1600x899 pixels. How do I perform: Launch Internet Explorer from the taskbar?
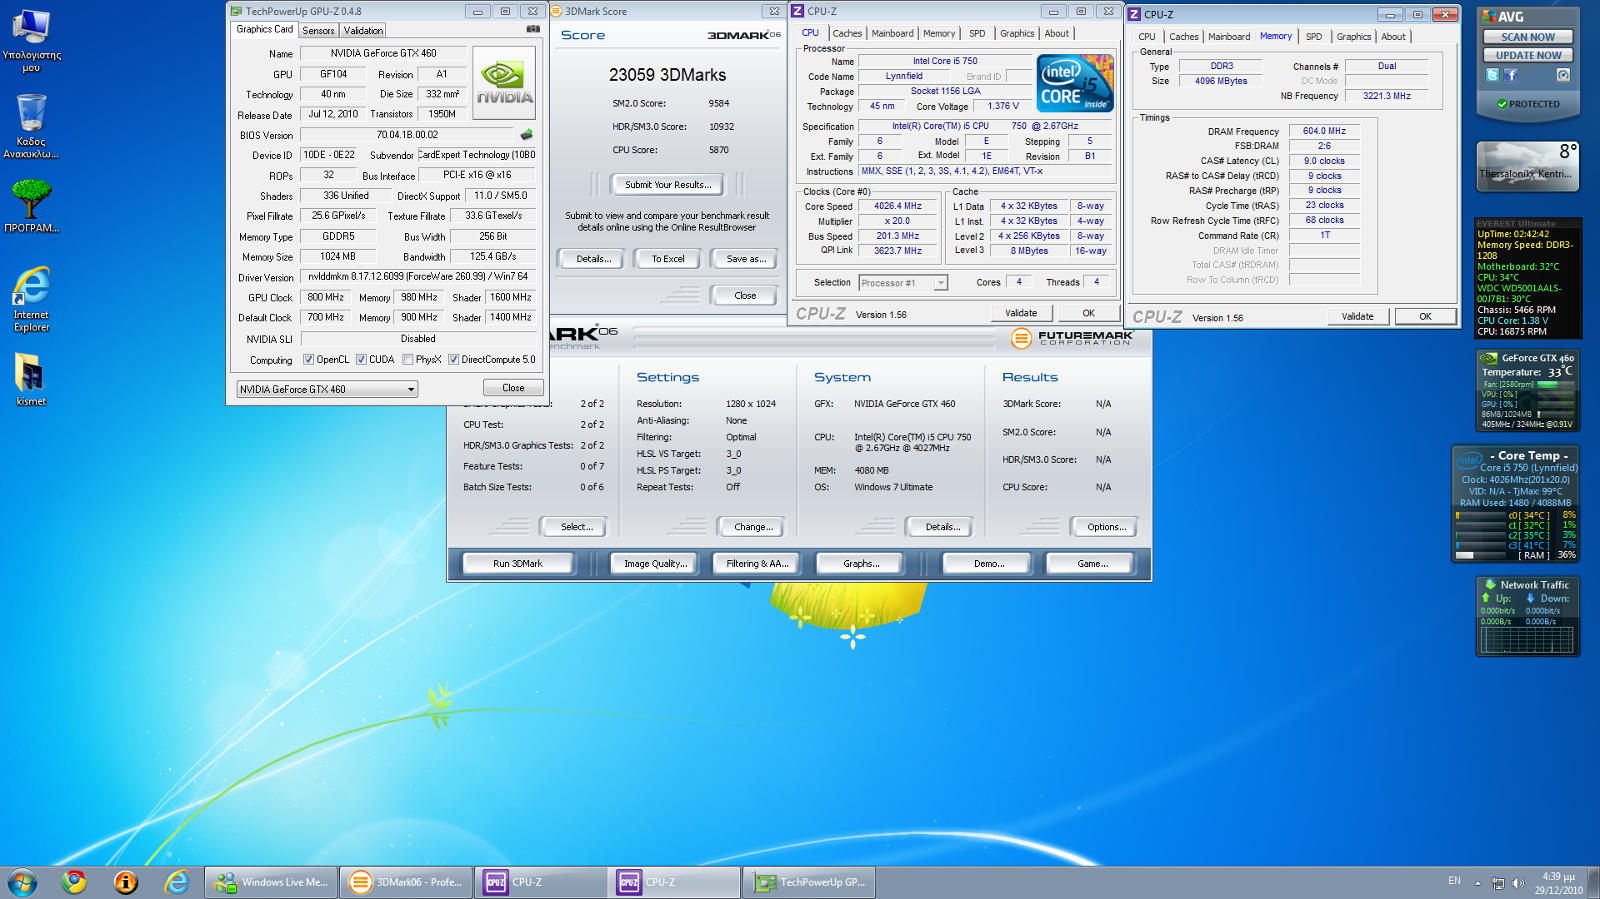(x=177, y=882)
